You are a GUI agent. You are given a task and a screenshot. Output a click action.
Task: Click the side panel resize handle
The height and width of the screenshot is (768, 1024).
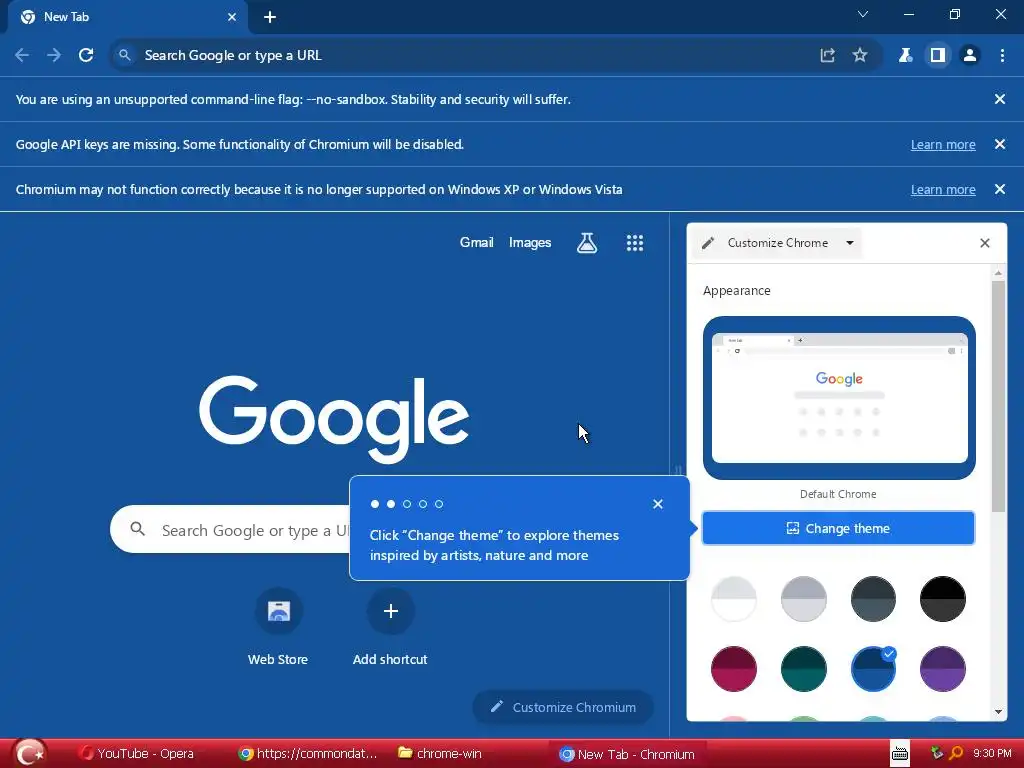678,470
